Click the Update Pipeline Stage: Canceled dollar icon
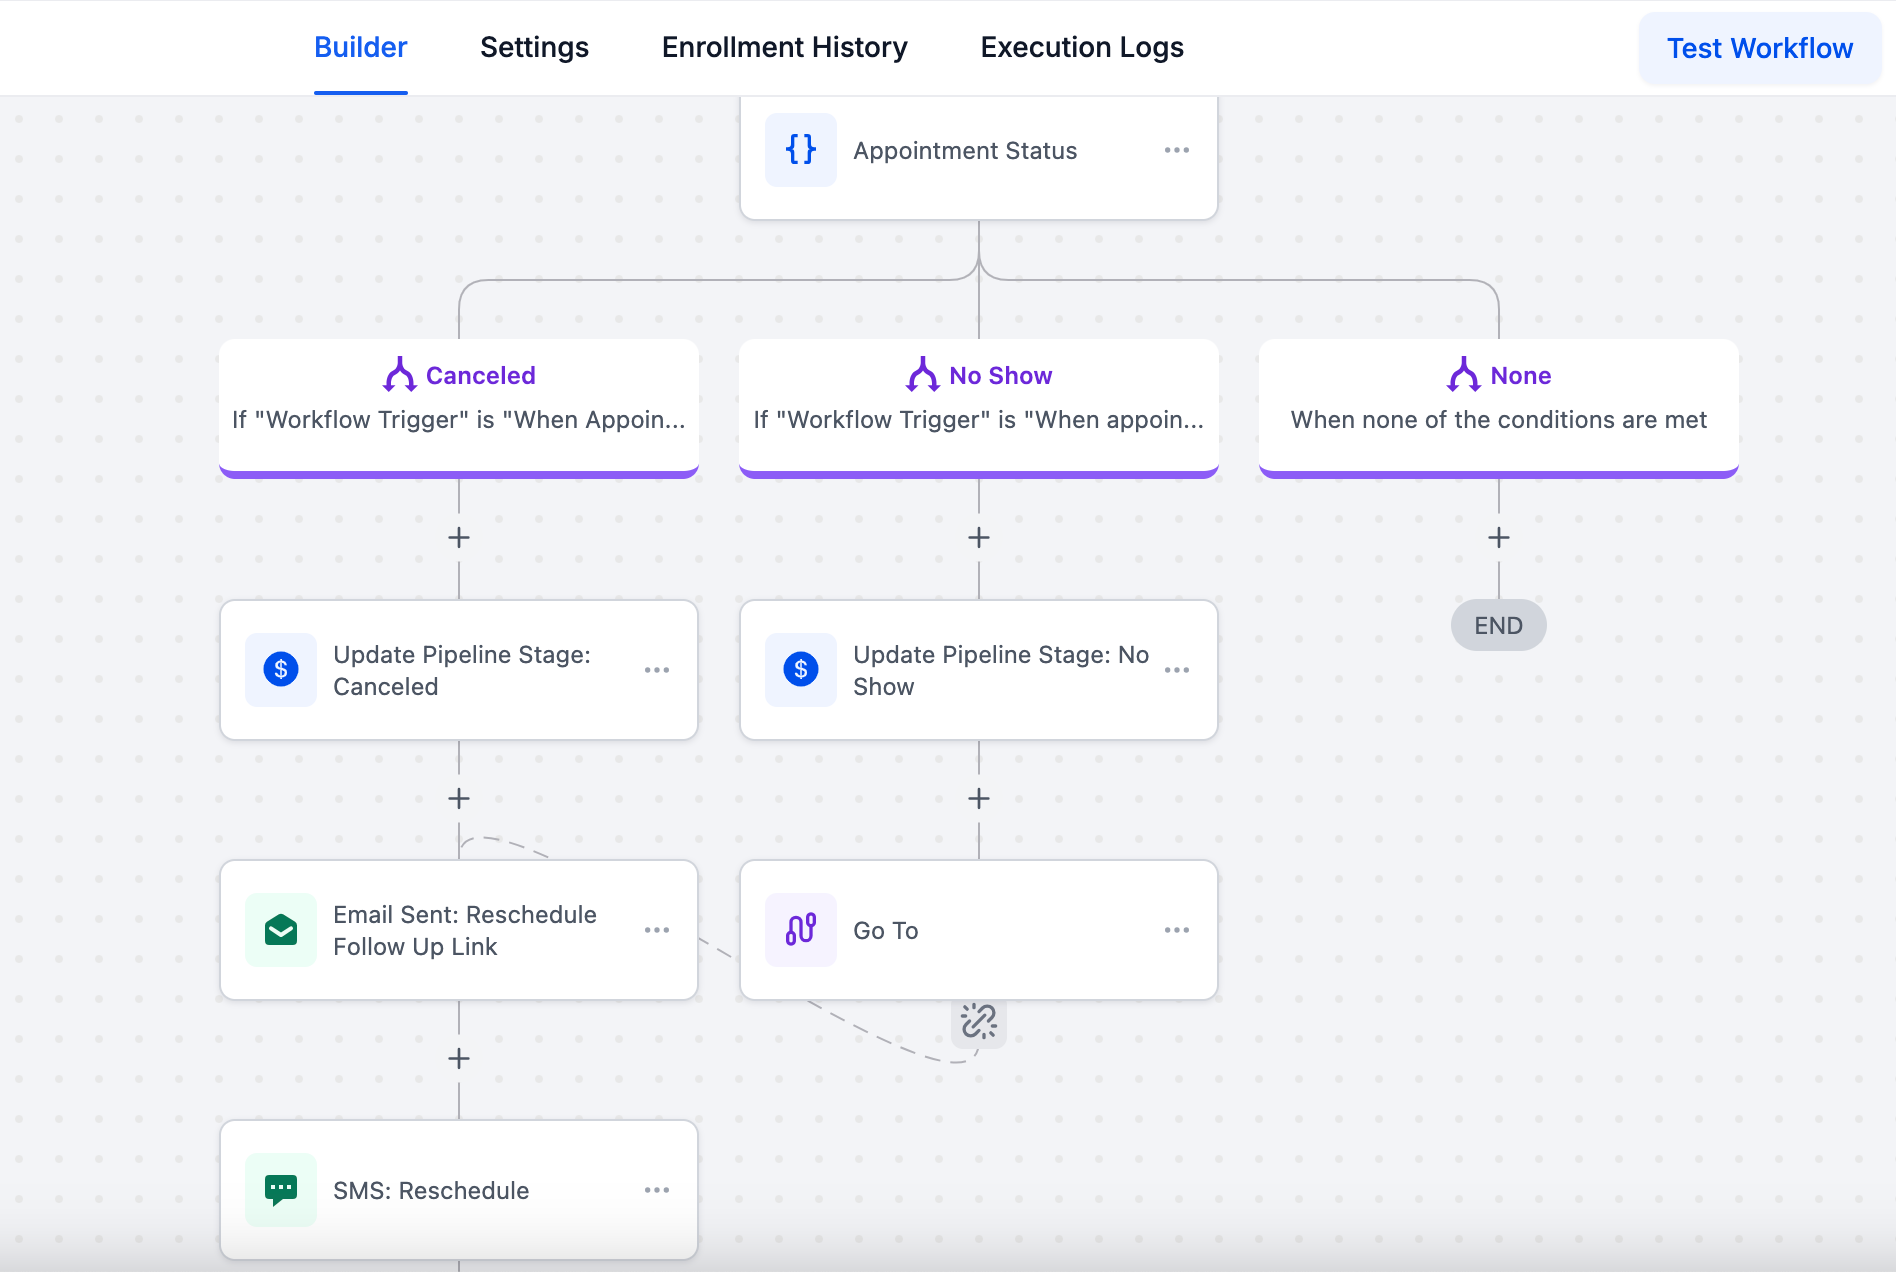The width and height of the screenshot is (1896, 1272). pos(281,670)
